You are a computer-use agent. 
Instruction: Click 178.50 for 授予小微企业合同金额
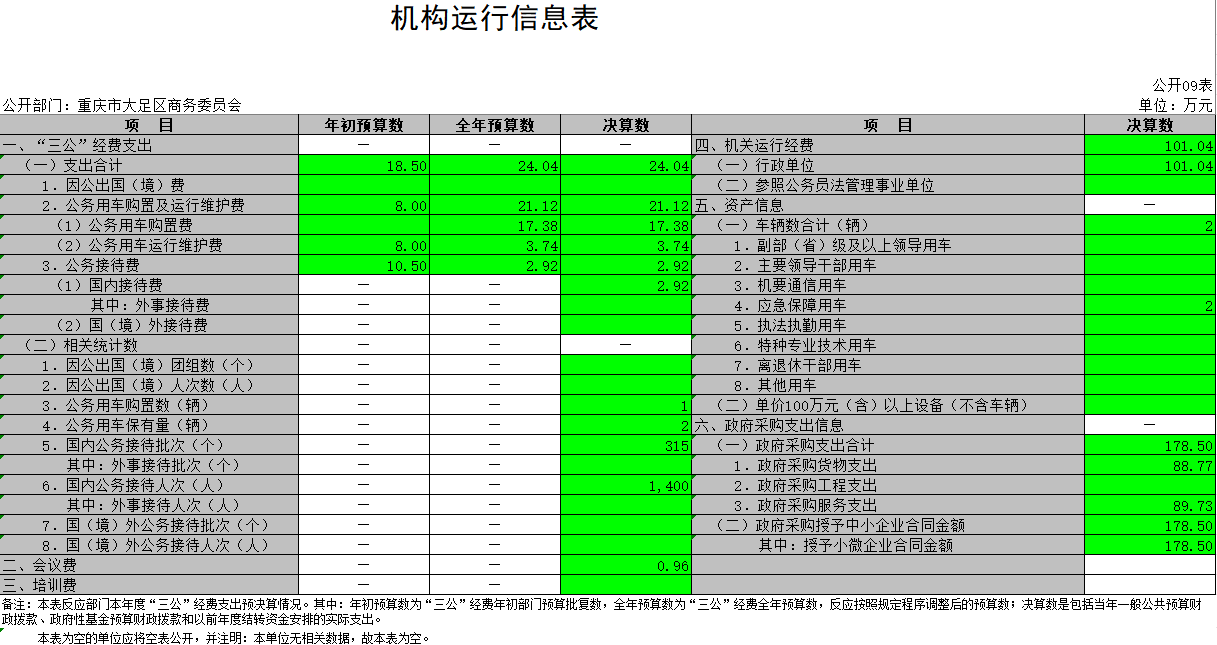tap(1149, 545)
